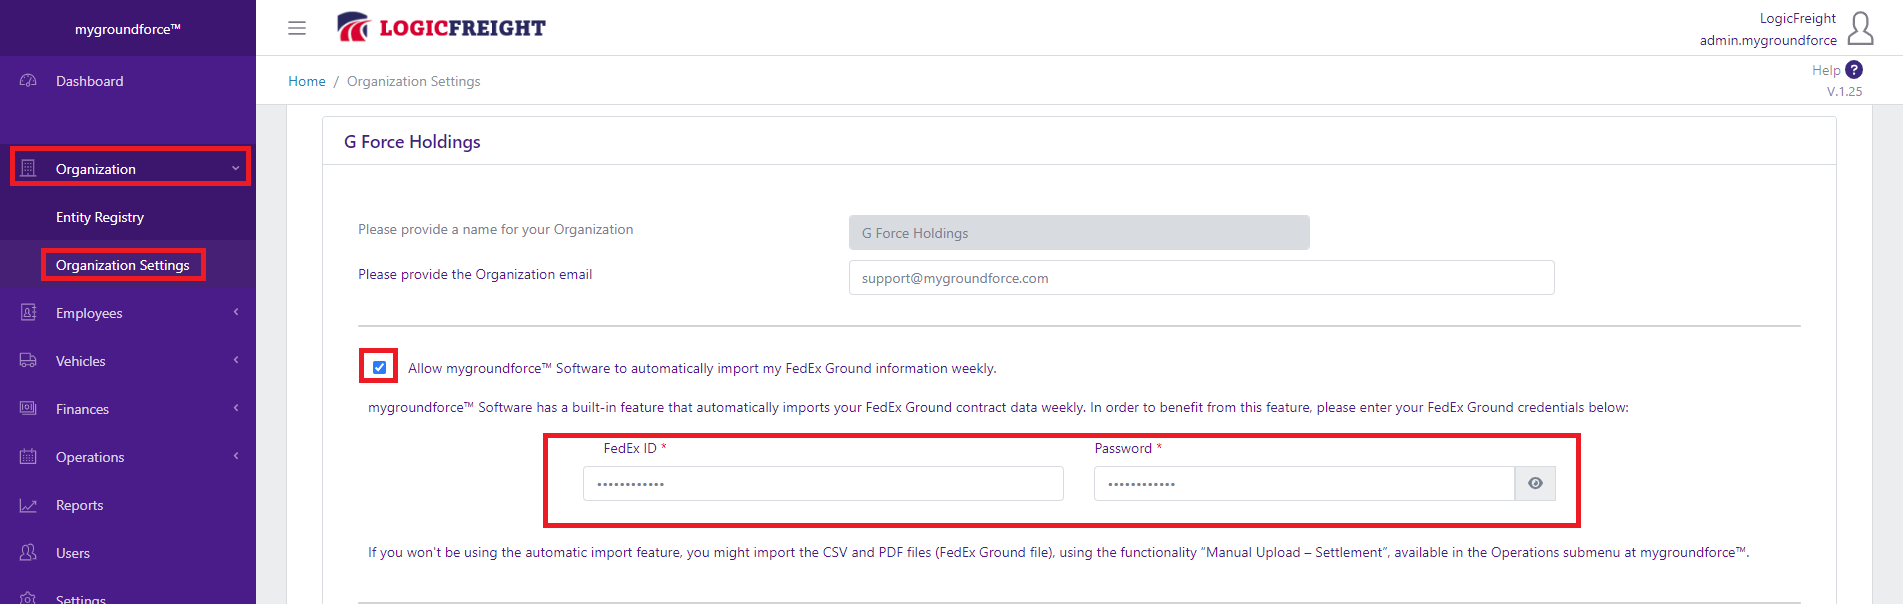
Task: Click Organization Settings breadcrumb text
Action: (413, 81)
